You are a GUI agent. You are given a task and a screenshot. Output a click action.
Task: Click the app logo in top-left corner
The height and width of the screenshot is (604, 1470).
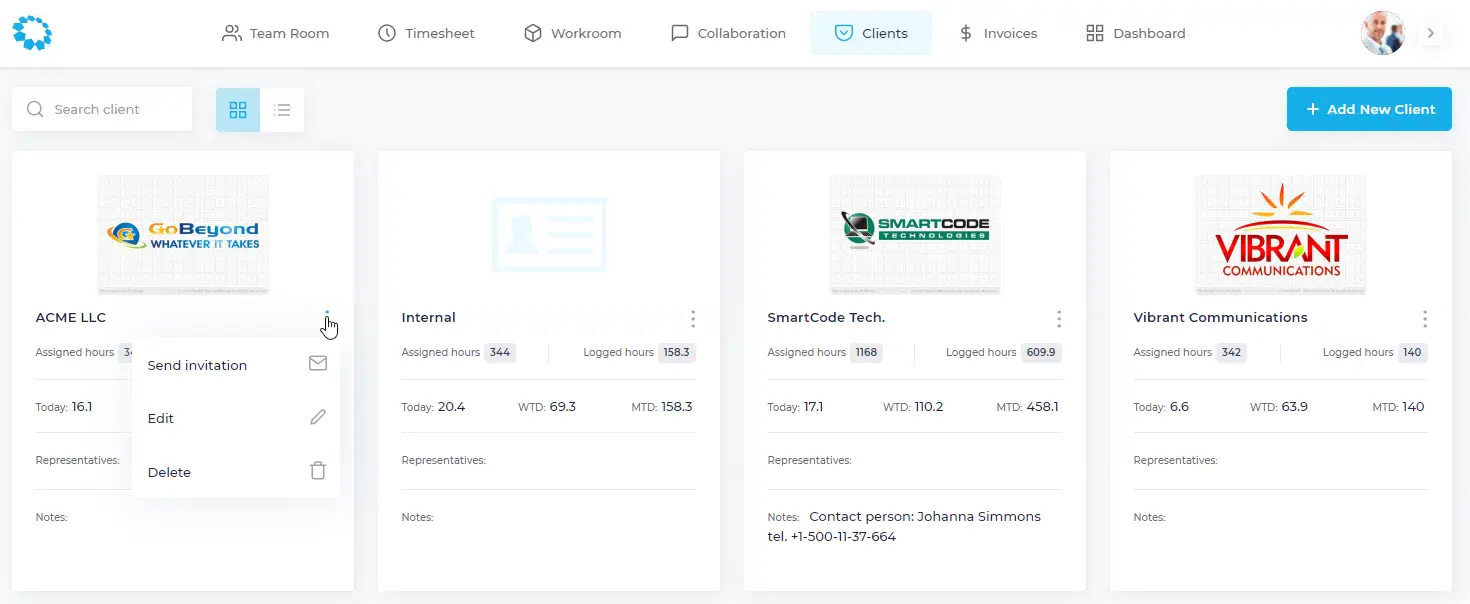pos(32,33)
